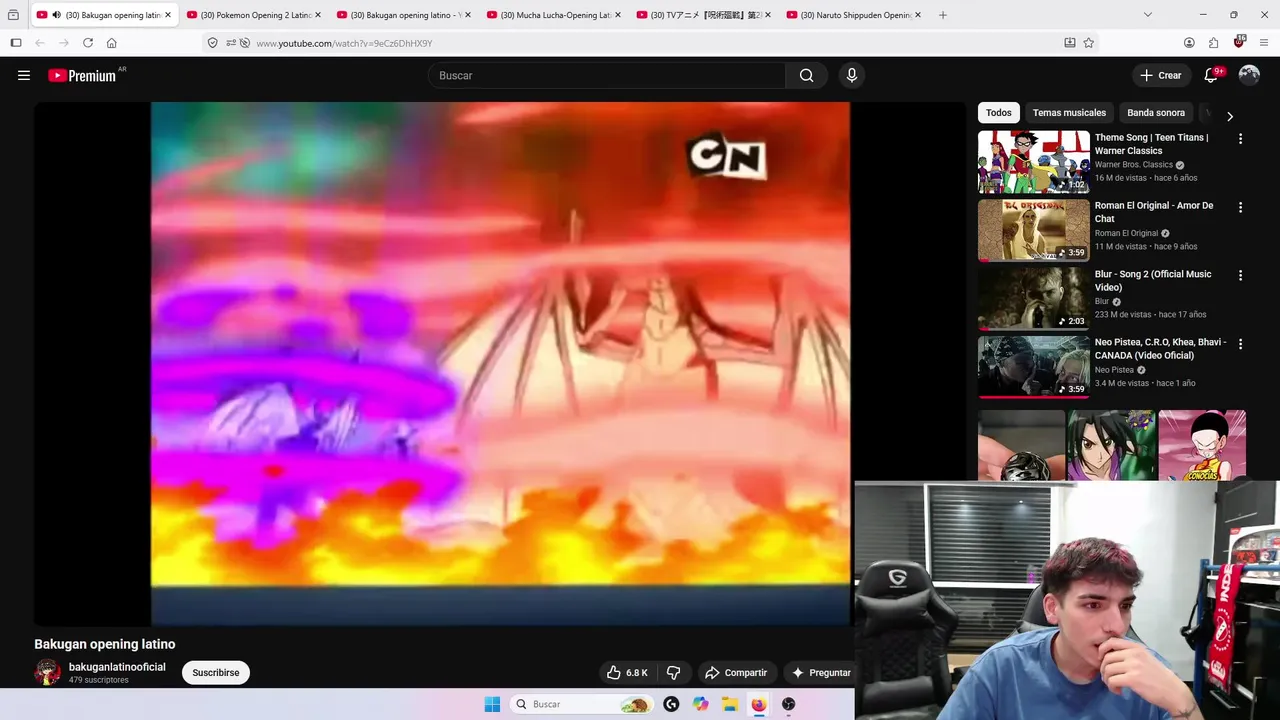Reload the page in the browser
This screenshot has height=720, width=1280.
88,43
